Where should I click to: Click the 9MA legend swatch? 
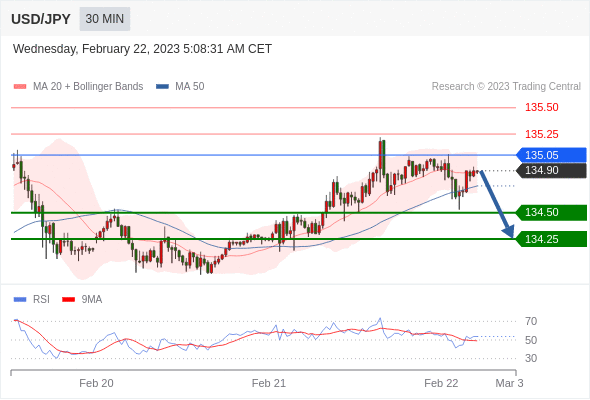(68, 300)
